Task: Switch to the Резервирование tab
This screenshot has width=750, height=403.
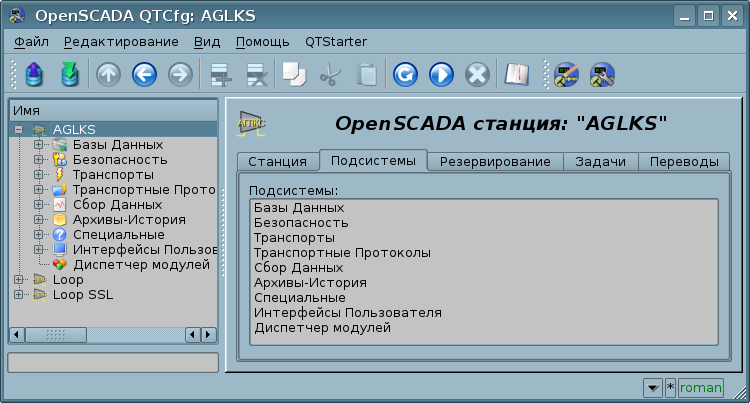Action: pyautogui.click(x=495, y=162)
